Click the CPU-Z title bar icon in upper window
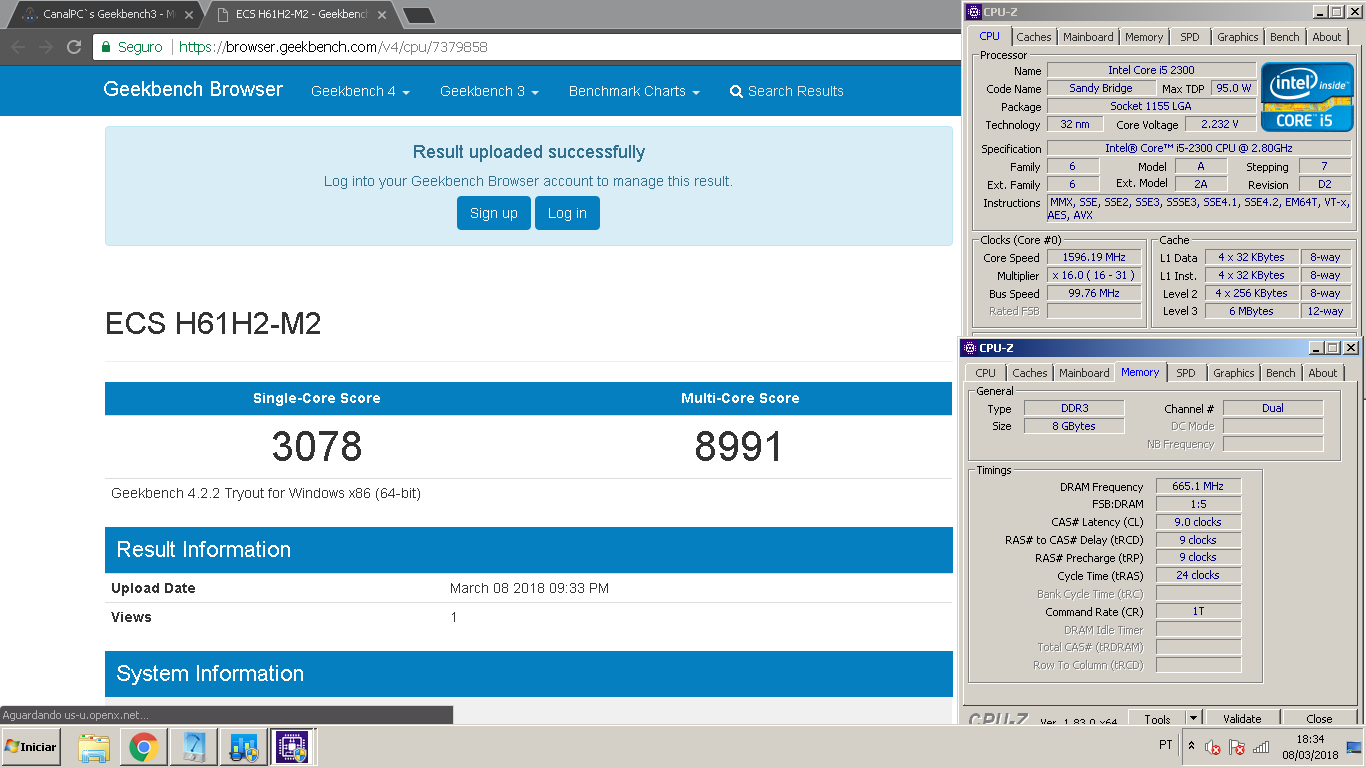 click(x=974, y=12)
